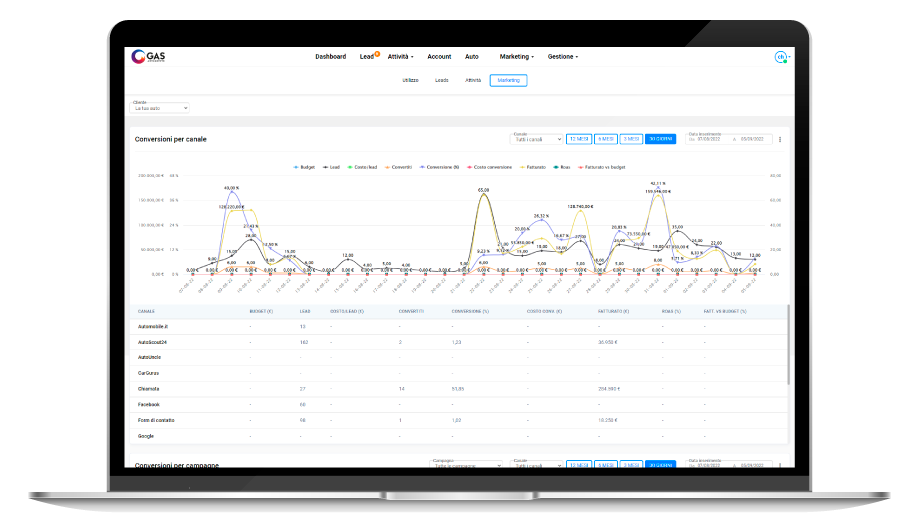Click the Automobile.it channel row

click(x=460, y=327)
